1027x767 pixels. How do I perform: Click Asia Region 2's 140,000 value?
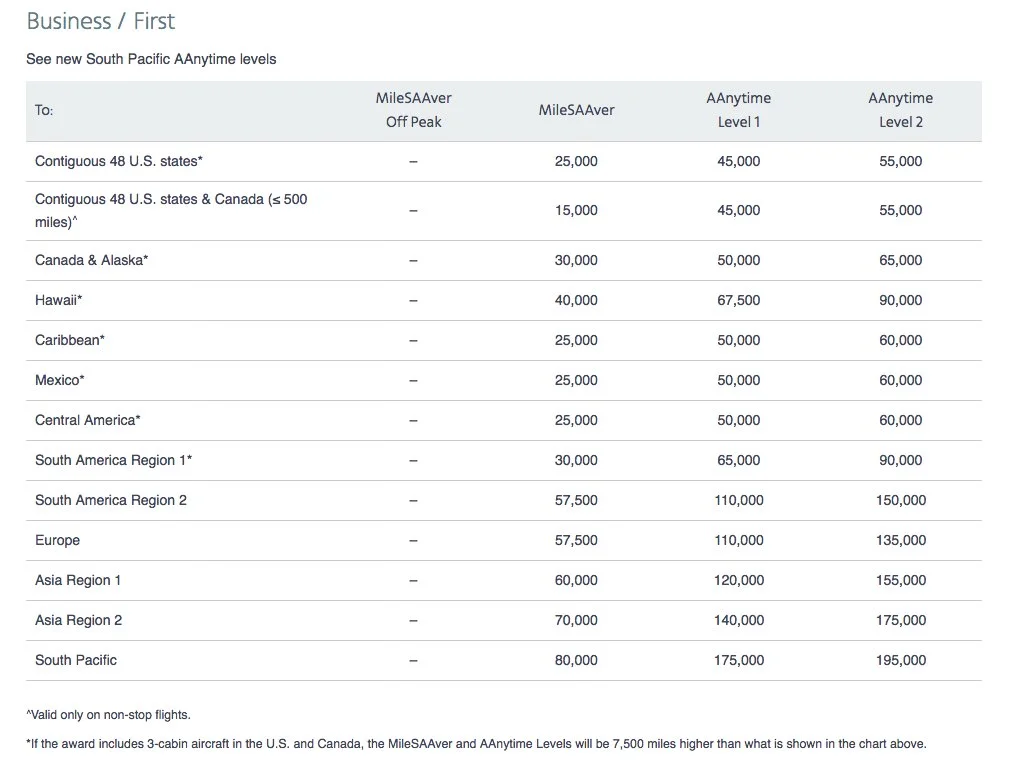738,620
